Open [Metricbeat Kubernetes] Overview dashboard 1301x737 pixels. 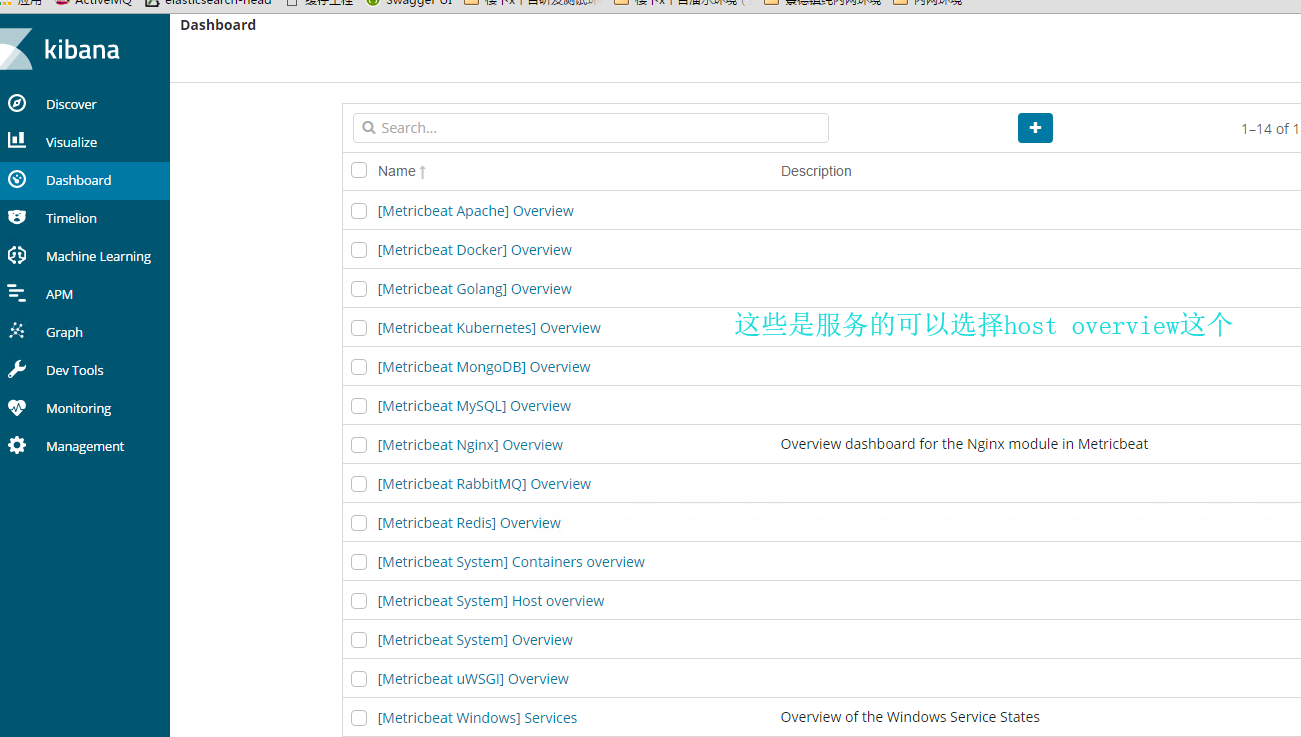[x=489, y=328]
